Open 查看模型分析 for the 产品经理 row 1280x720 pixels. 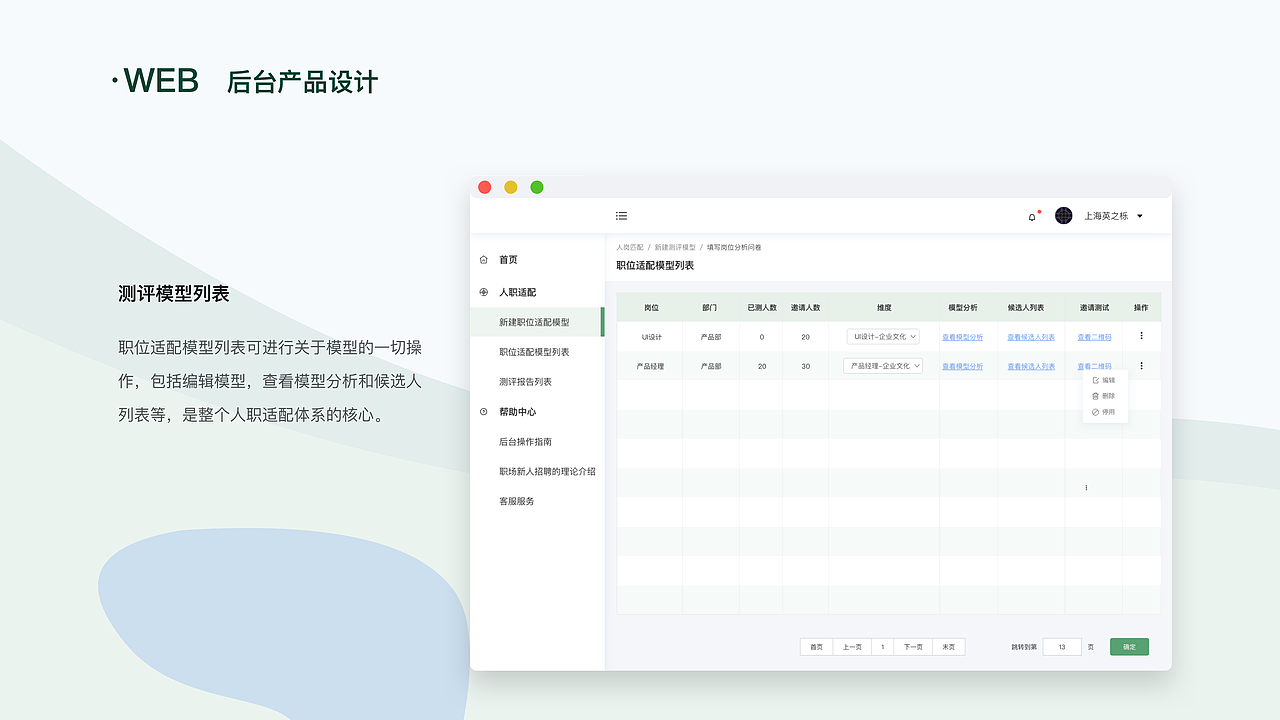click(x=962, y=367)
